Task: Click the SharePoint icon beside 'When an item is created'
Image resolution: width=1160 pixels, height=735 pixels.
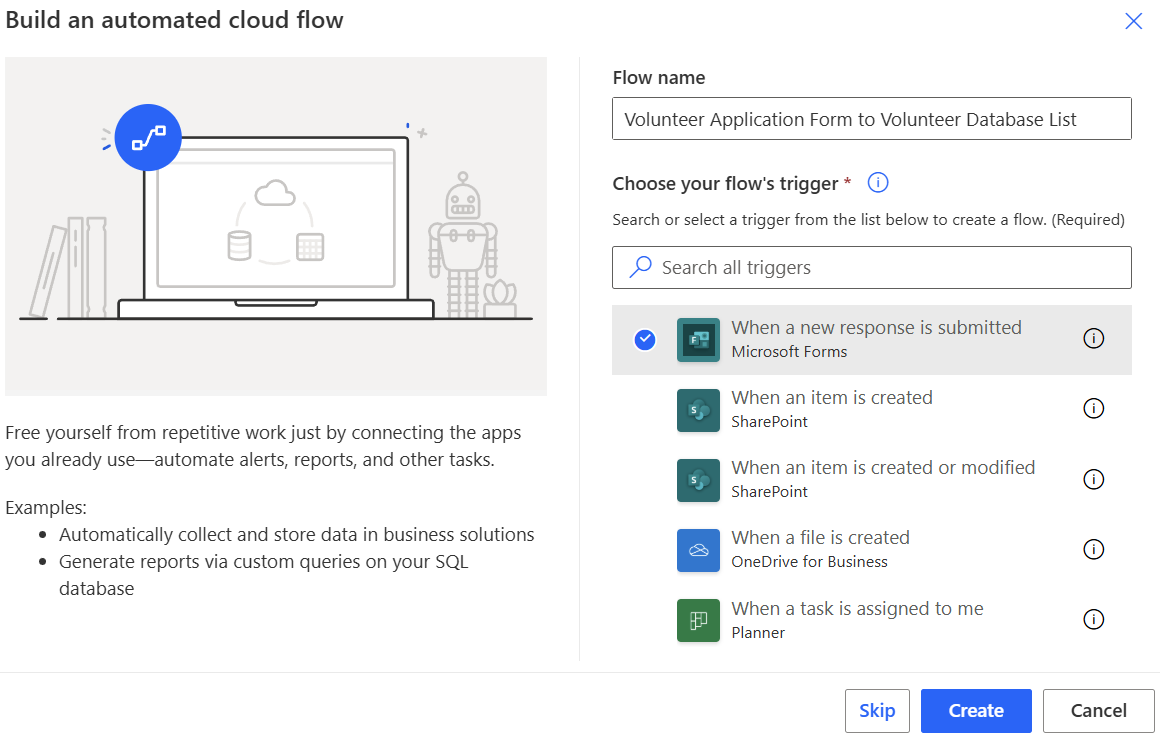Action: (697, 409)
